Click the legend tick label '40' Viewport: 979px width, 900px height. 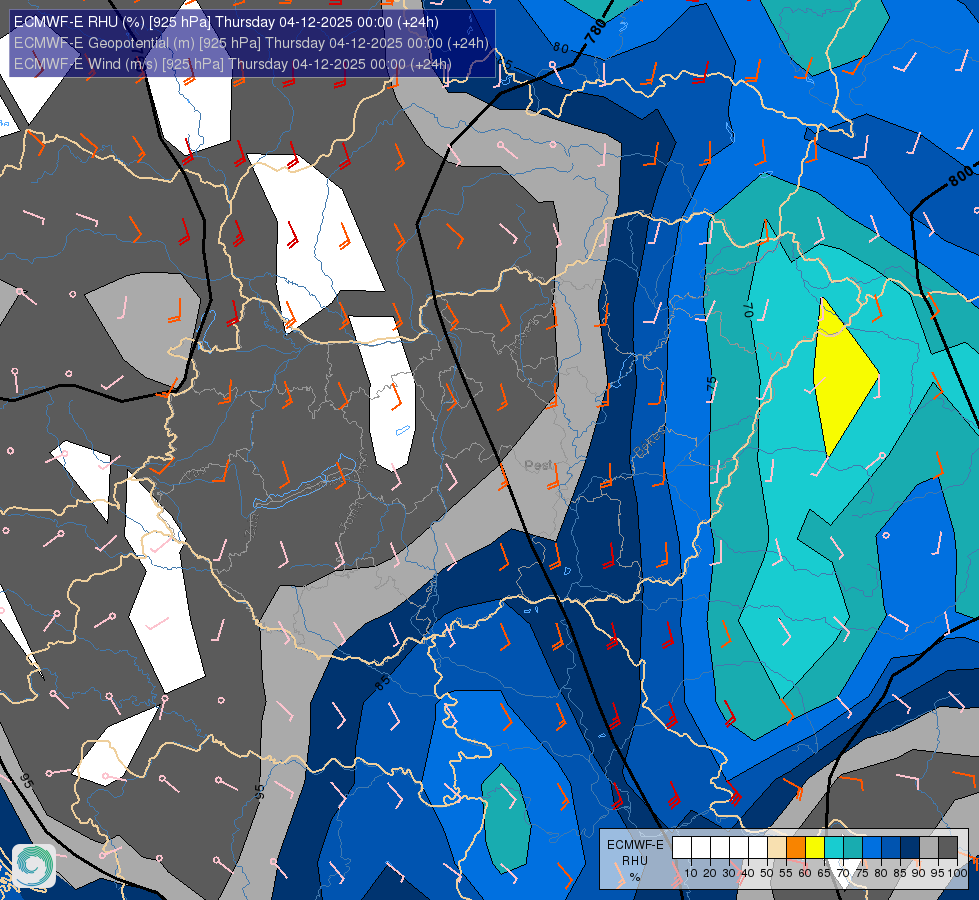coord(748,873)
